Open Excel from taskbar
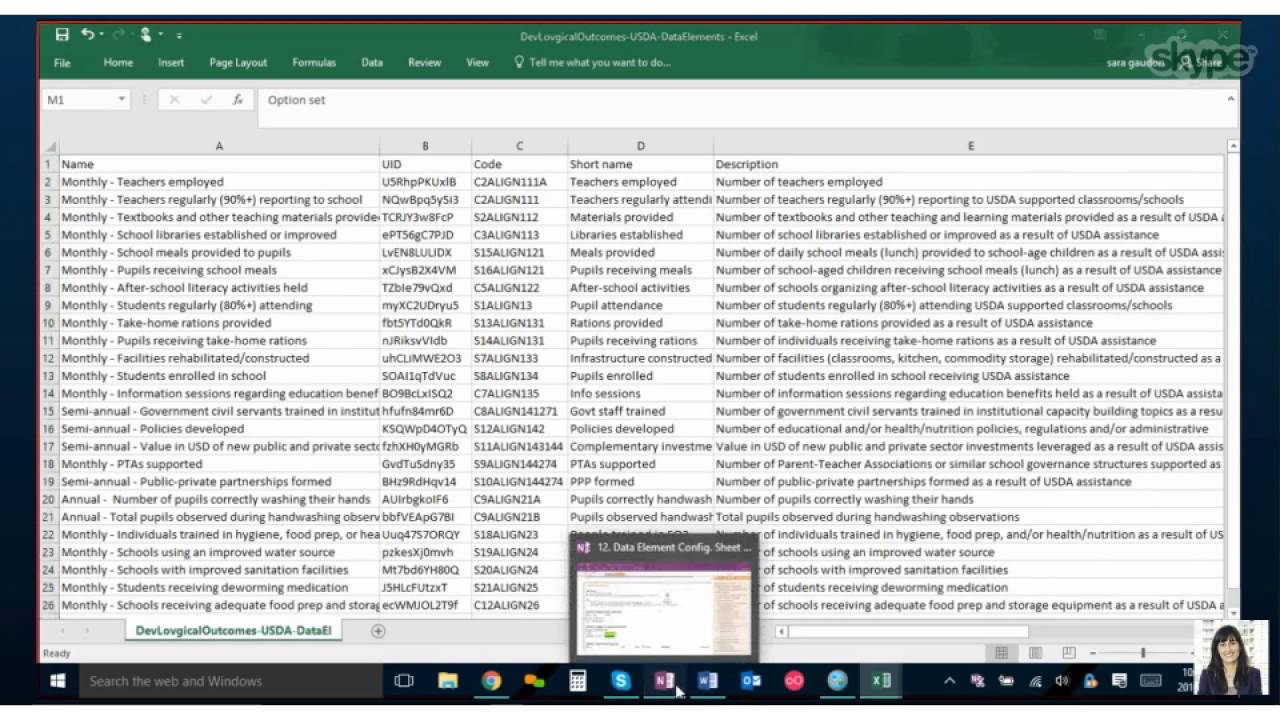The image size is (1280, 720). 881,681
